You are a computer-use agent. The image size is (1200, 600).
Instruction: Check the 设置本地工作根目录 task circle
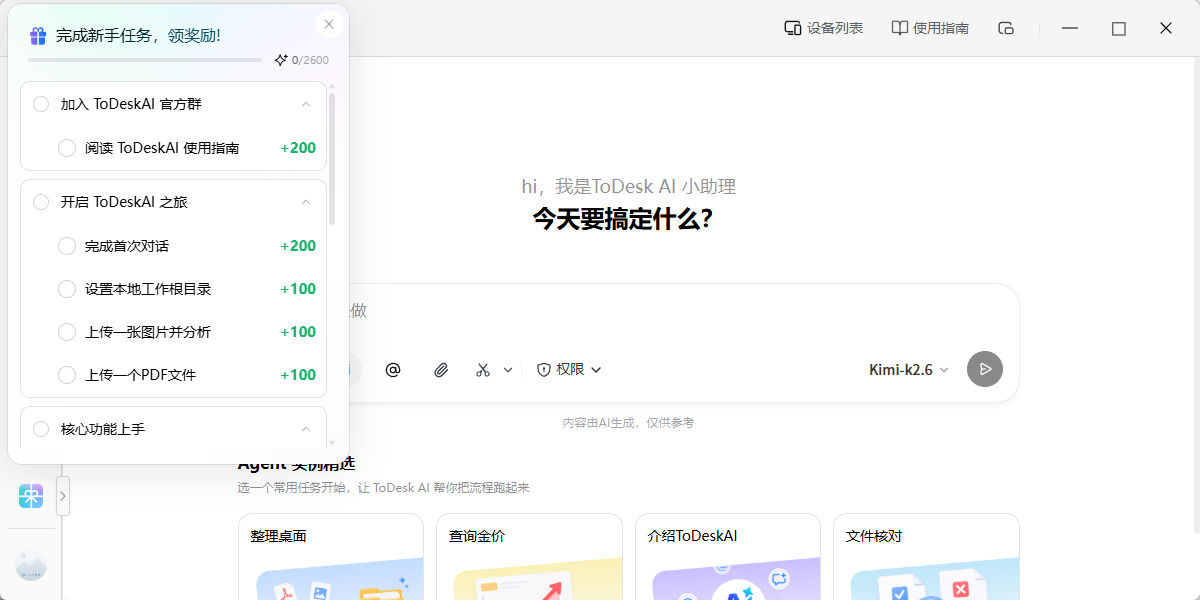67,289
